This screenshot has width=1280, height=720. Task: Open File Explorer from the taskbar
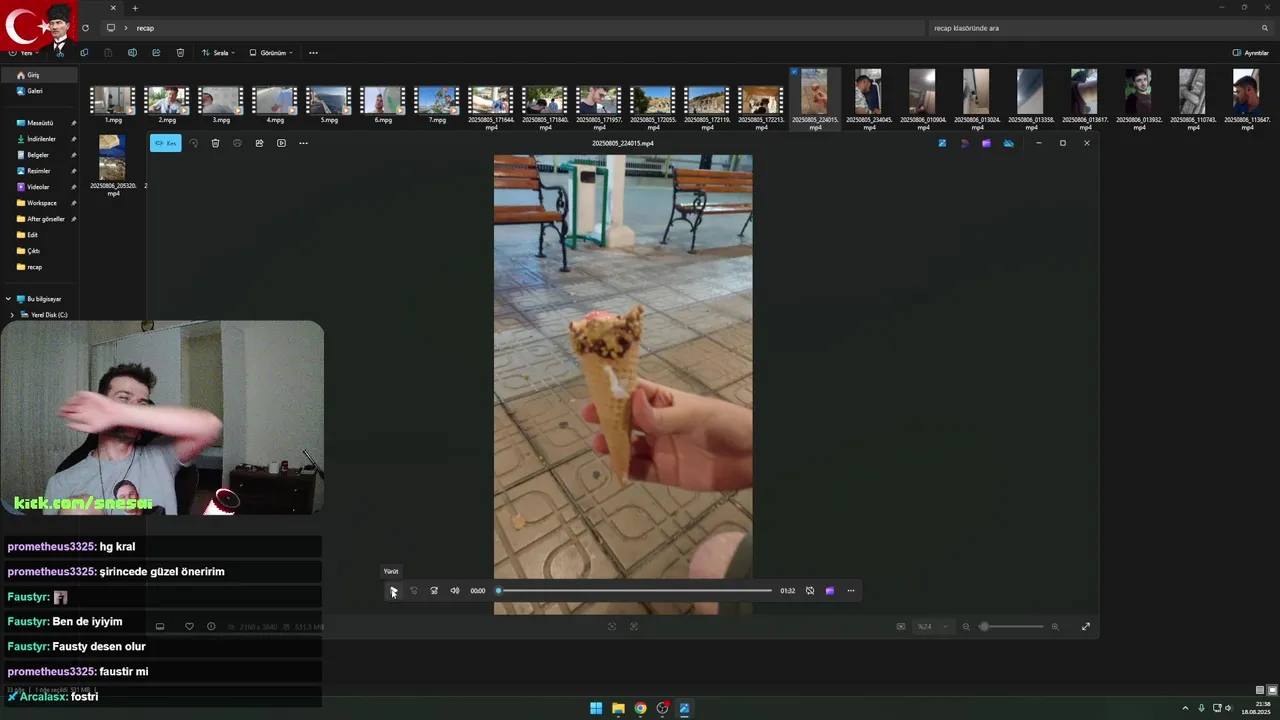[x=618, y=708]
